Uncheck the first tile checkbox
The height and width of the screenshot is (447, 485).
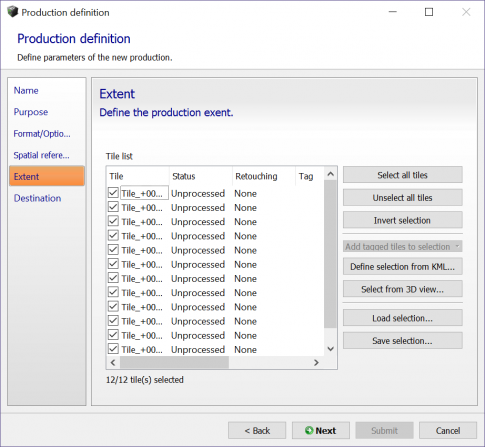click(113, 192)
